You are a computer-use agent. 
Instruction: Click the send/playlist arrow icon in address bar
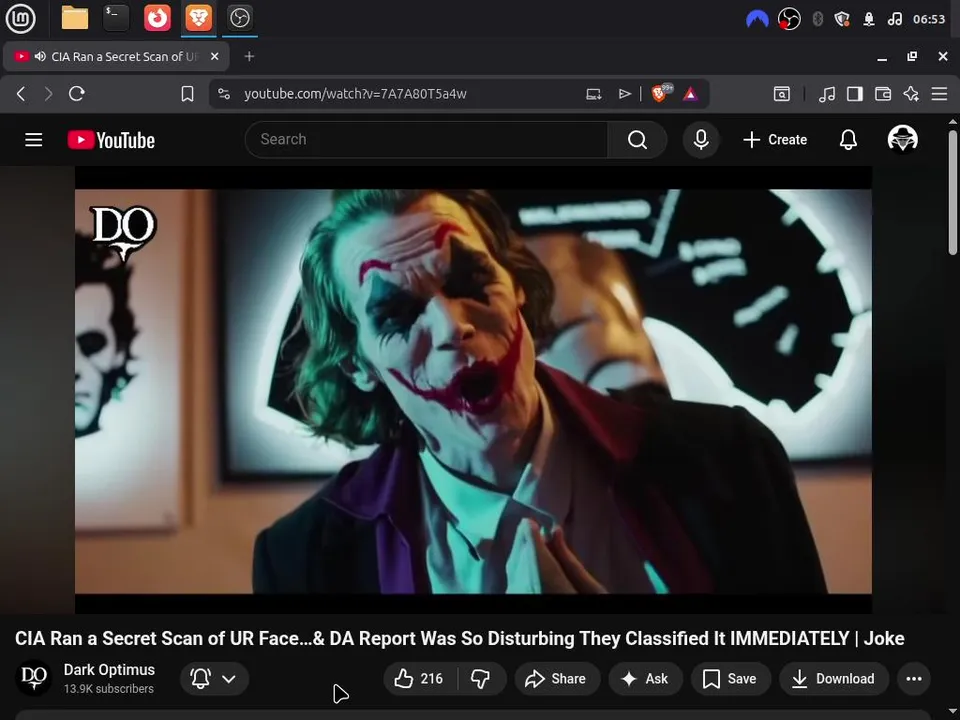624,94
